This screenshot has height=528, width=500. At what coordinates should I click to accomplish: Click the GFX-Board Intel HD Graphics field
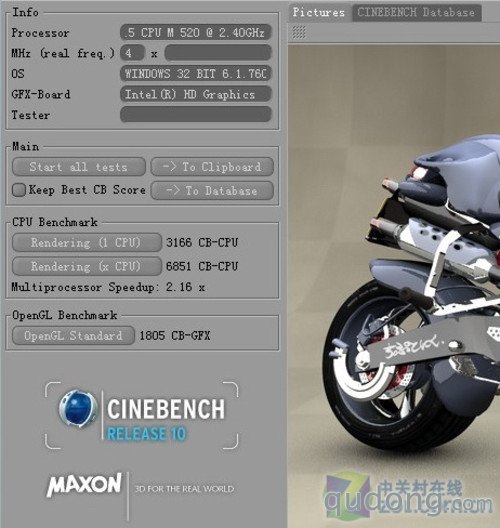point(196,94)
